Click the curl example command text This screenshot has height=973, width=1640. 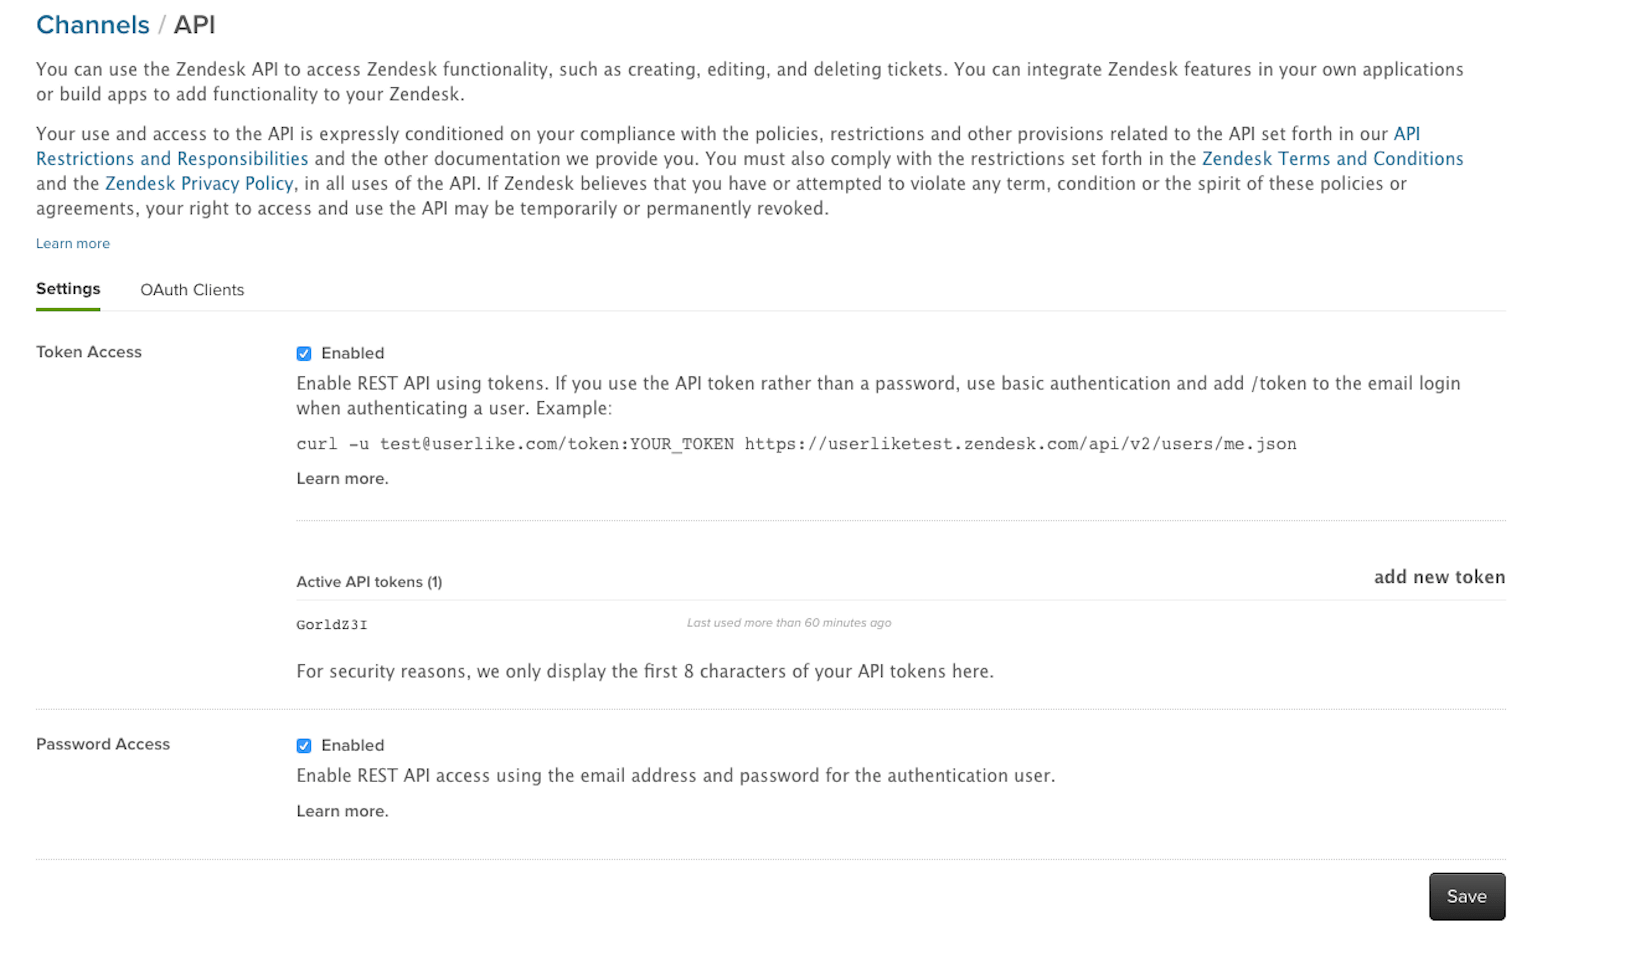(796, 444)
